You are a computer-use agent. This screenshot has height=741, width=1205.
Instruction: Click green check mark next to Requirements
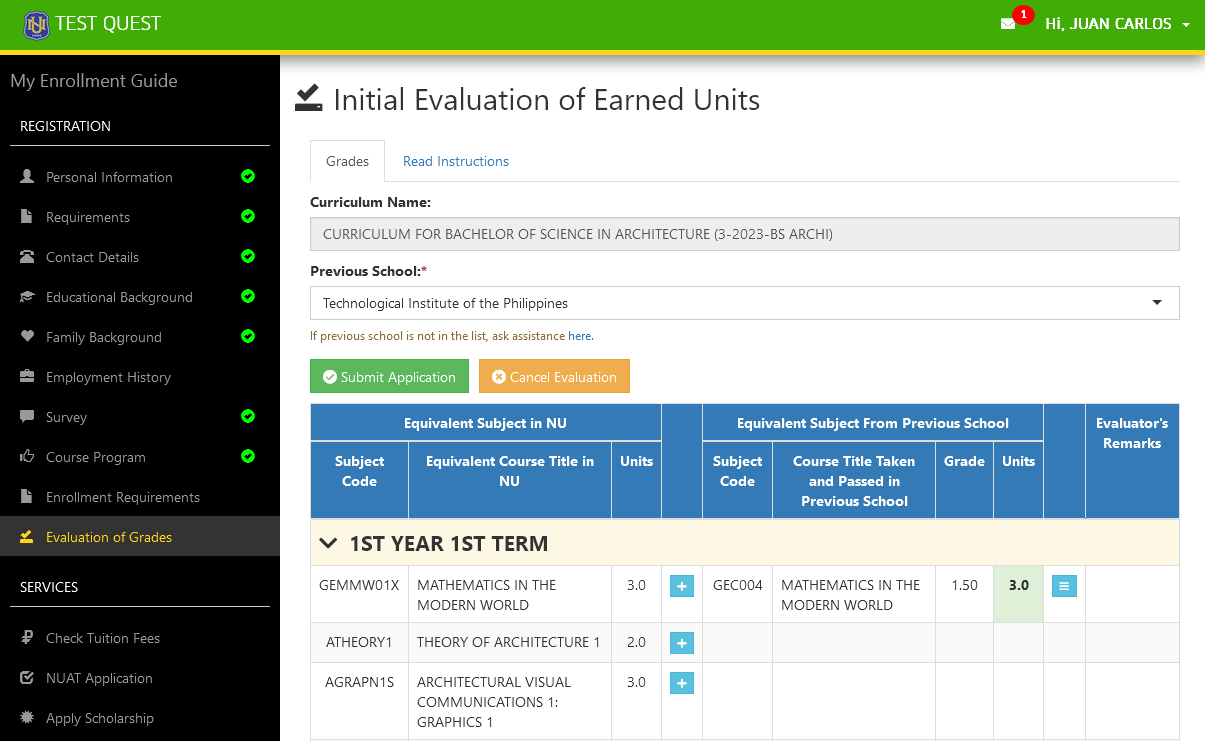click(x=248, y=216)
